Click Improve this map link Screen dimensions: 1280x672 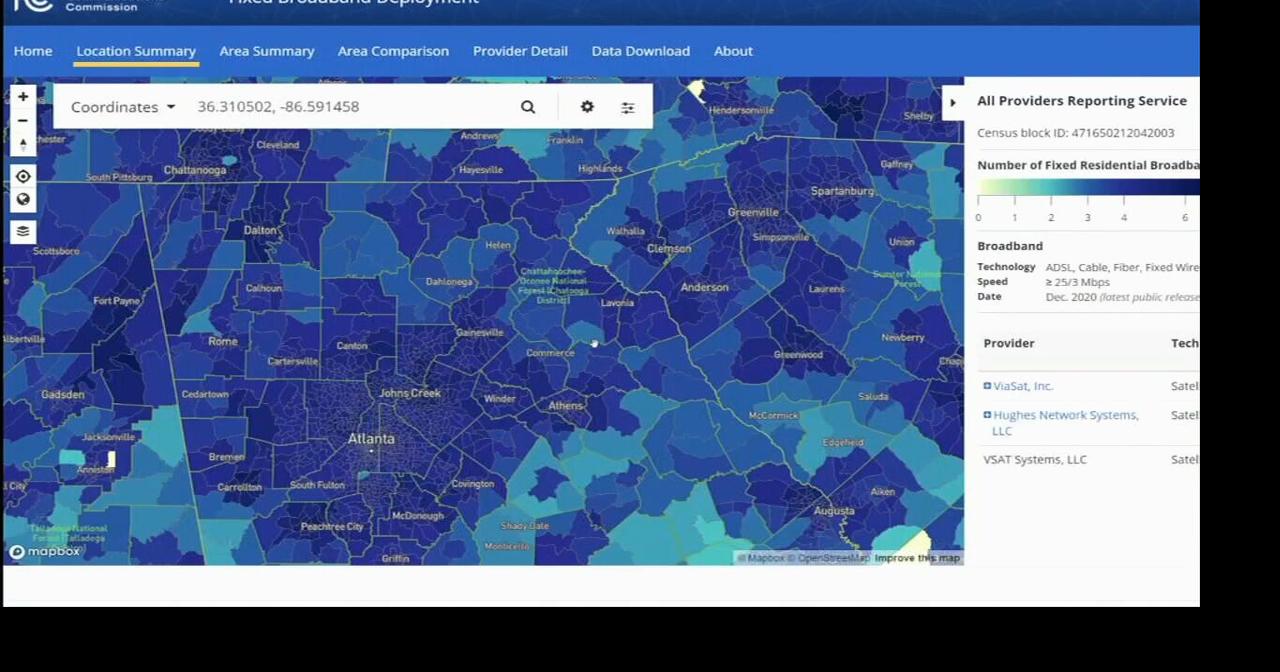(x=917, y=558)
